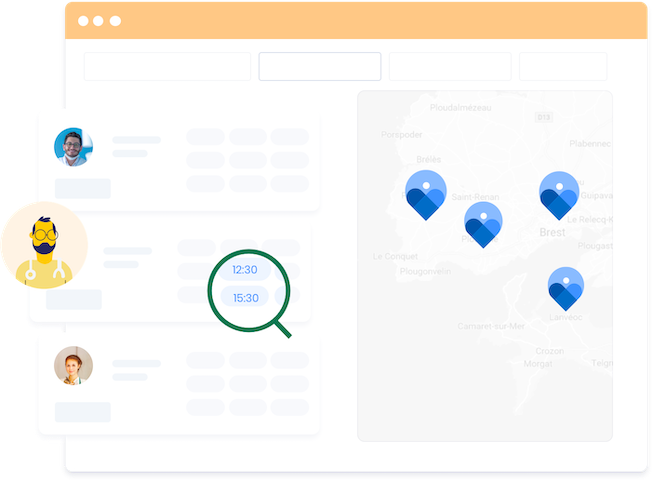Click the map pin near Guipavas
The width and height of the screenshot is (653, 481).
[559, 194]
